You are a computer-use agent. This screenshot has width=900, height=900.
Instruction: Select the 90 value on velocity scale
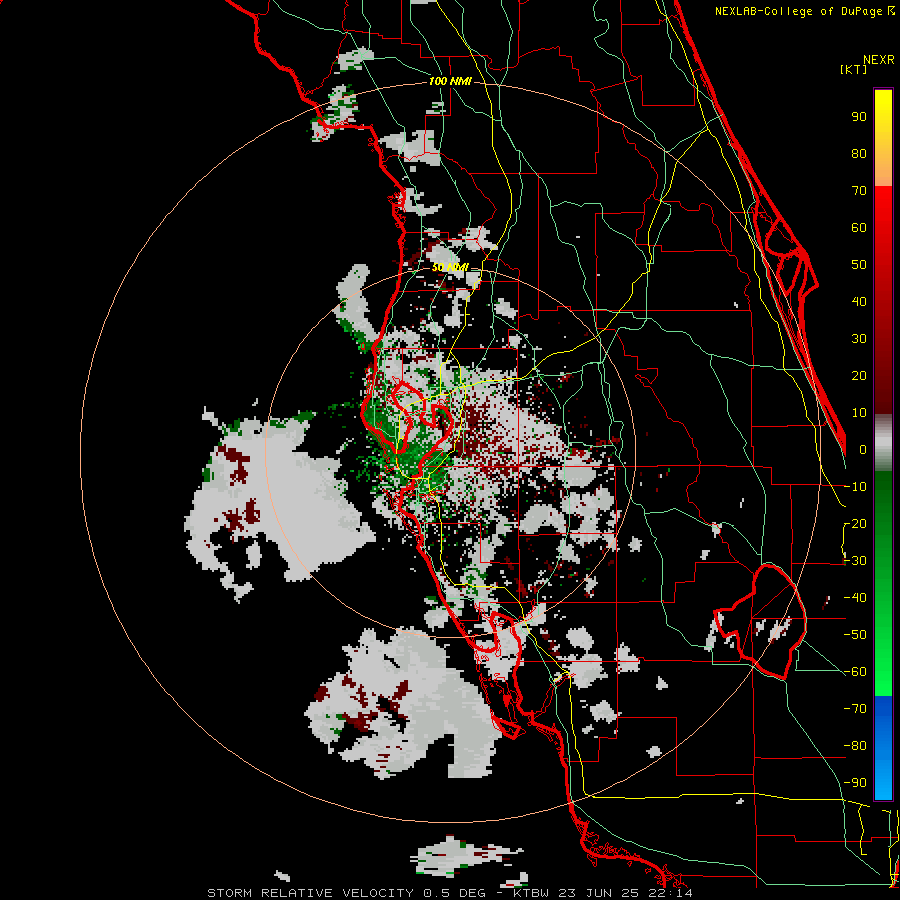pyautogui.click(x=859, y=117)
